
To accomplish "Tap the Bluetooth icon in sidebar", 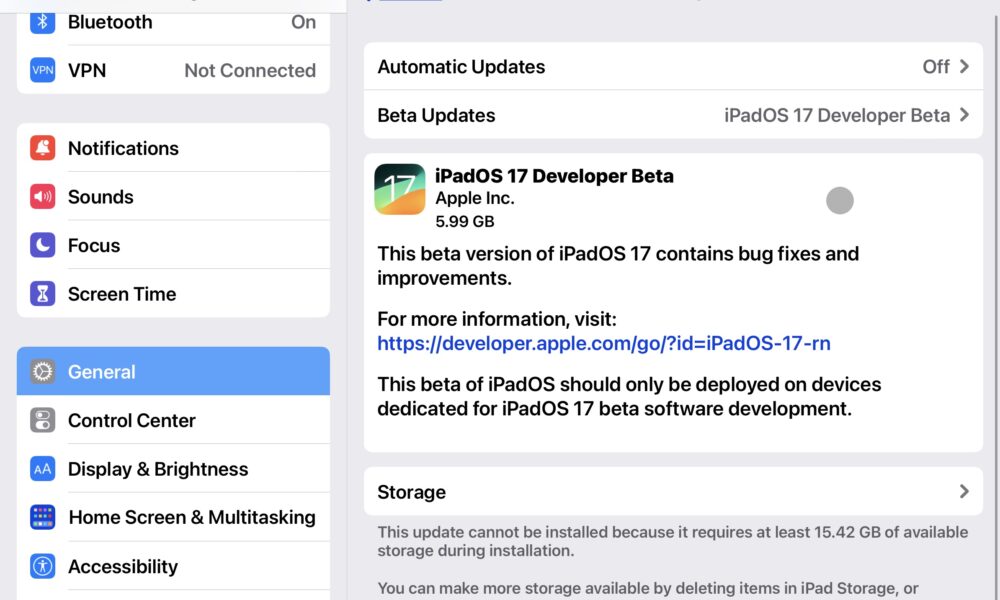I will pos(43,22).
